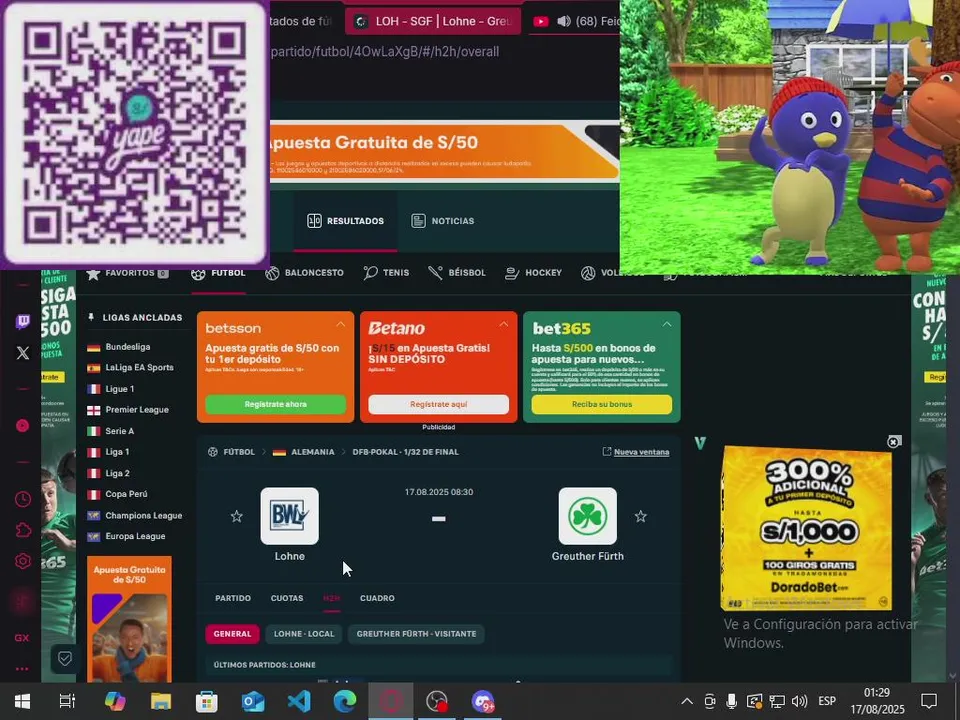960x720 pixels.
Task: Collapse the bet365 ad chevron
Action: [667, 324]
